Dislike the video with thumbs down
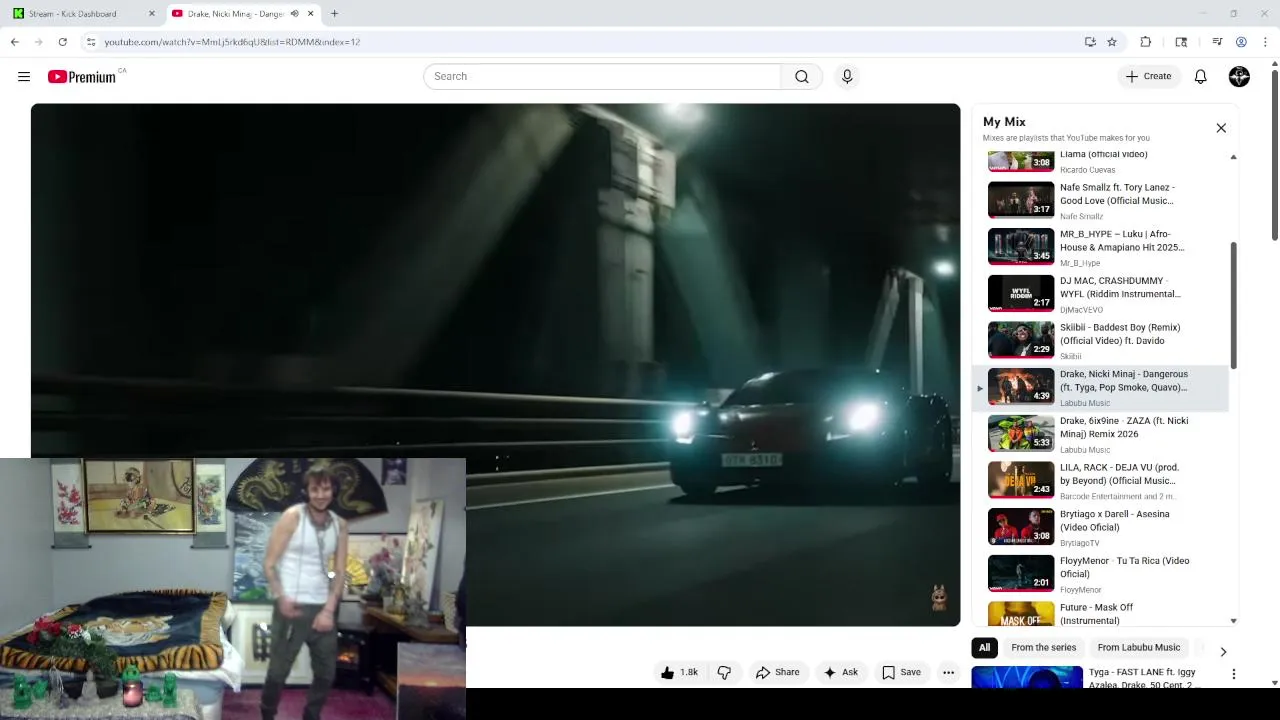Viewport: 1280px width, 720px height. pos(724,672)
